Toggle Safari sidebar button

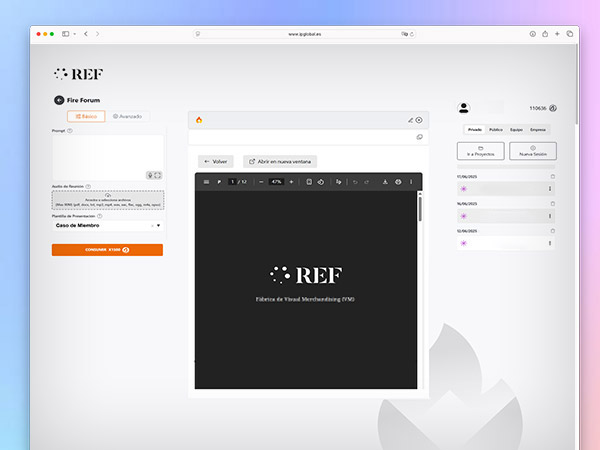[x=66, y=34]
